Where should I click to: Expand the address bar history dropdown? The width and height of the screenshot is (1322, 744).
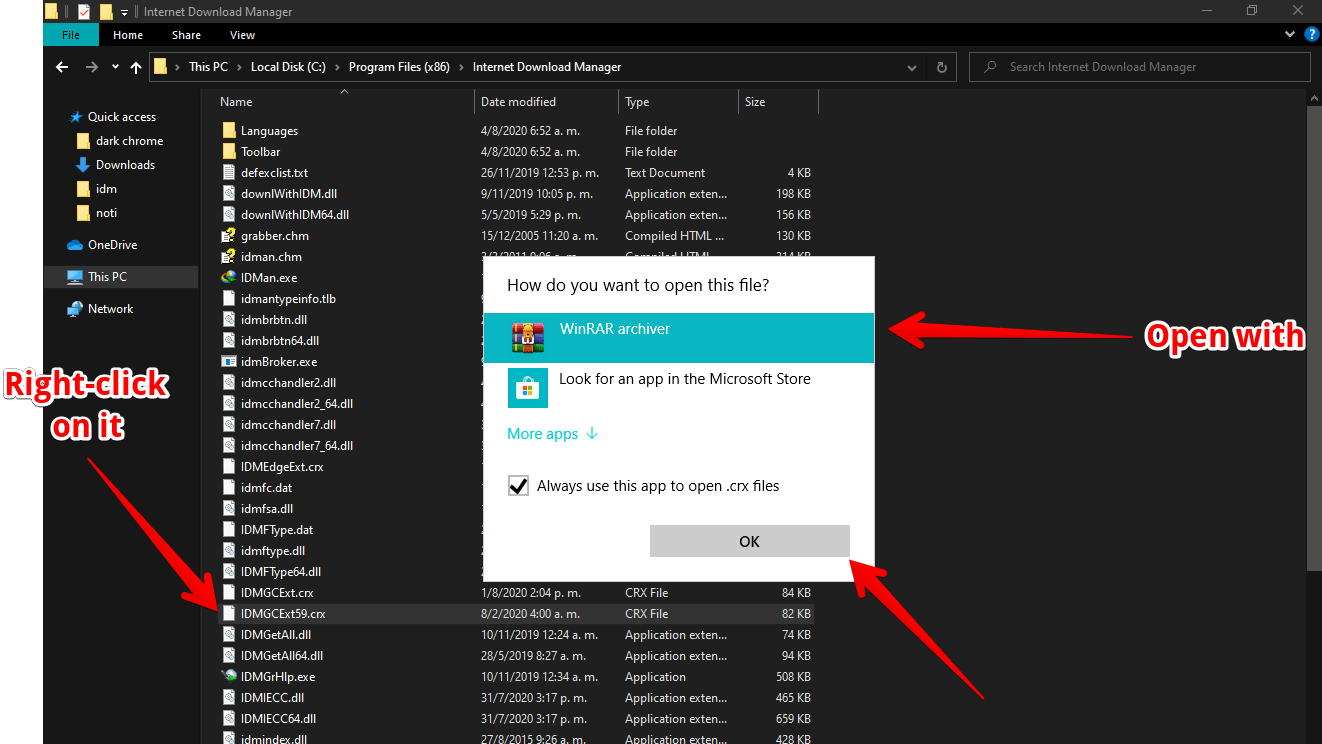pyautogui.click(x=912, y=67)
